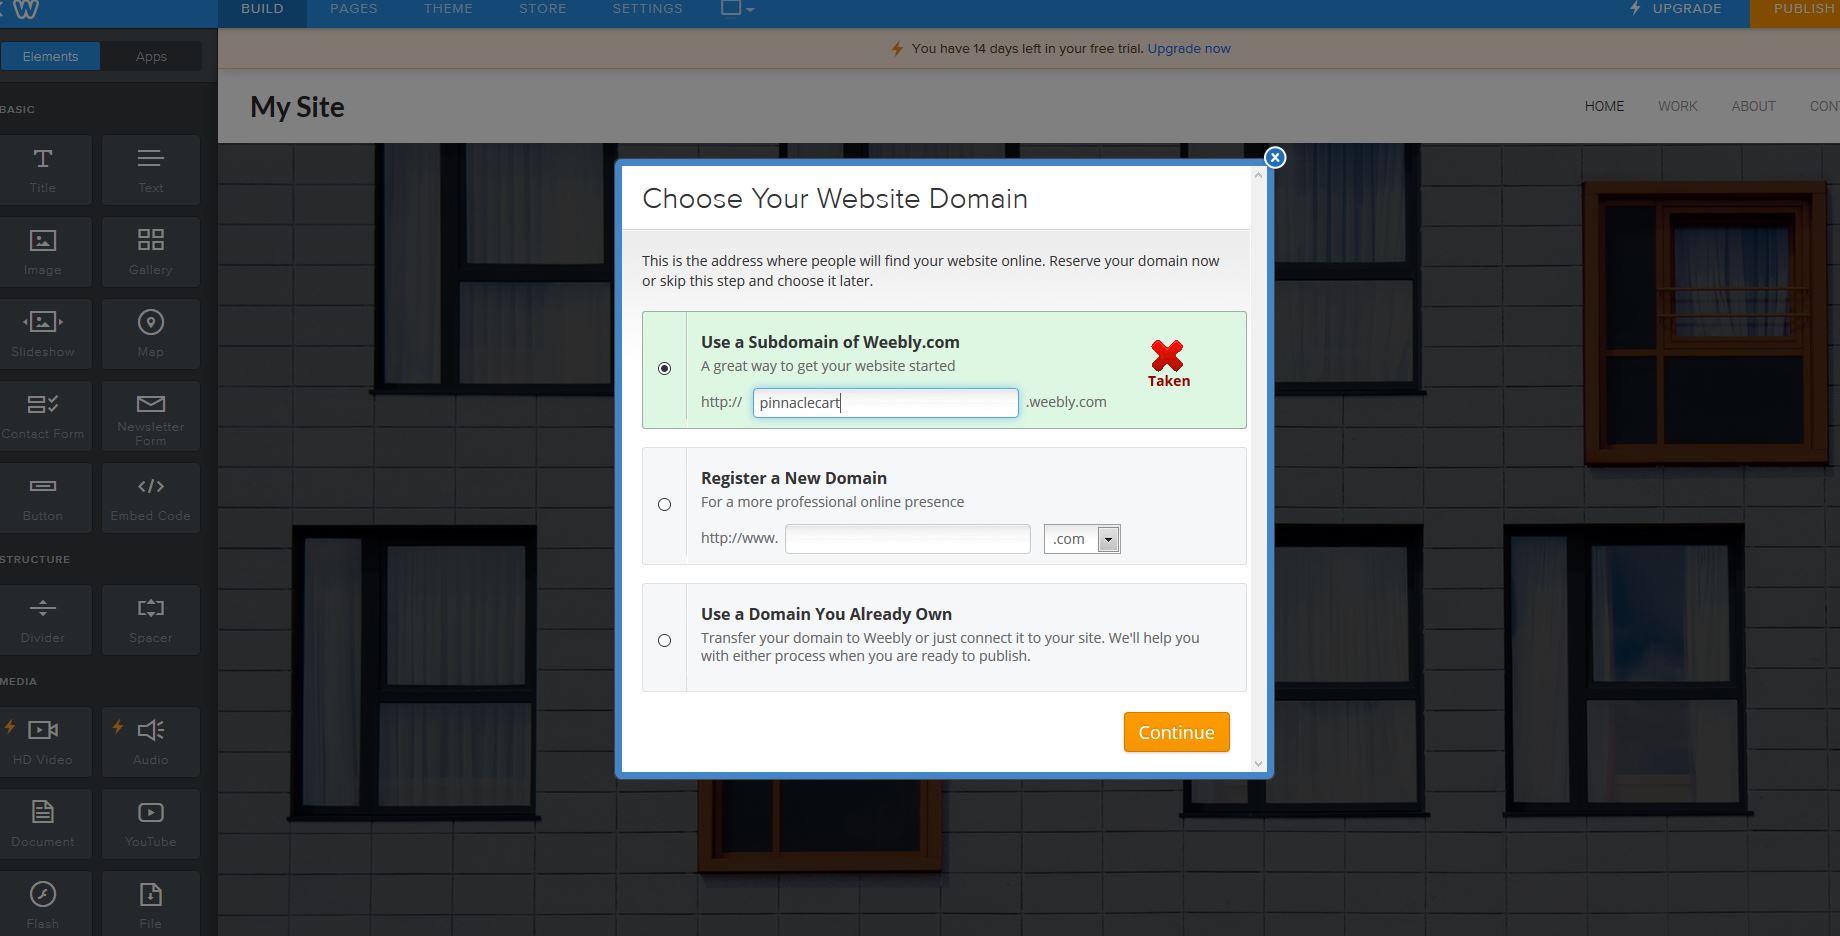This screenshot has width=1840, height=936.
Task: Open the SETTINGS tab
Action: pyautogui.click(x=647, y=9)
